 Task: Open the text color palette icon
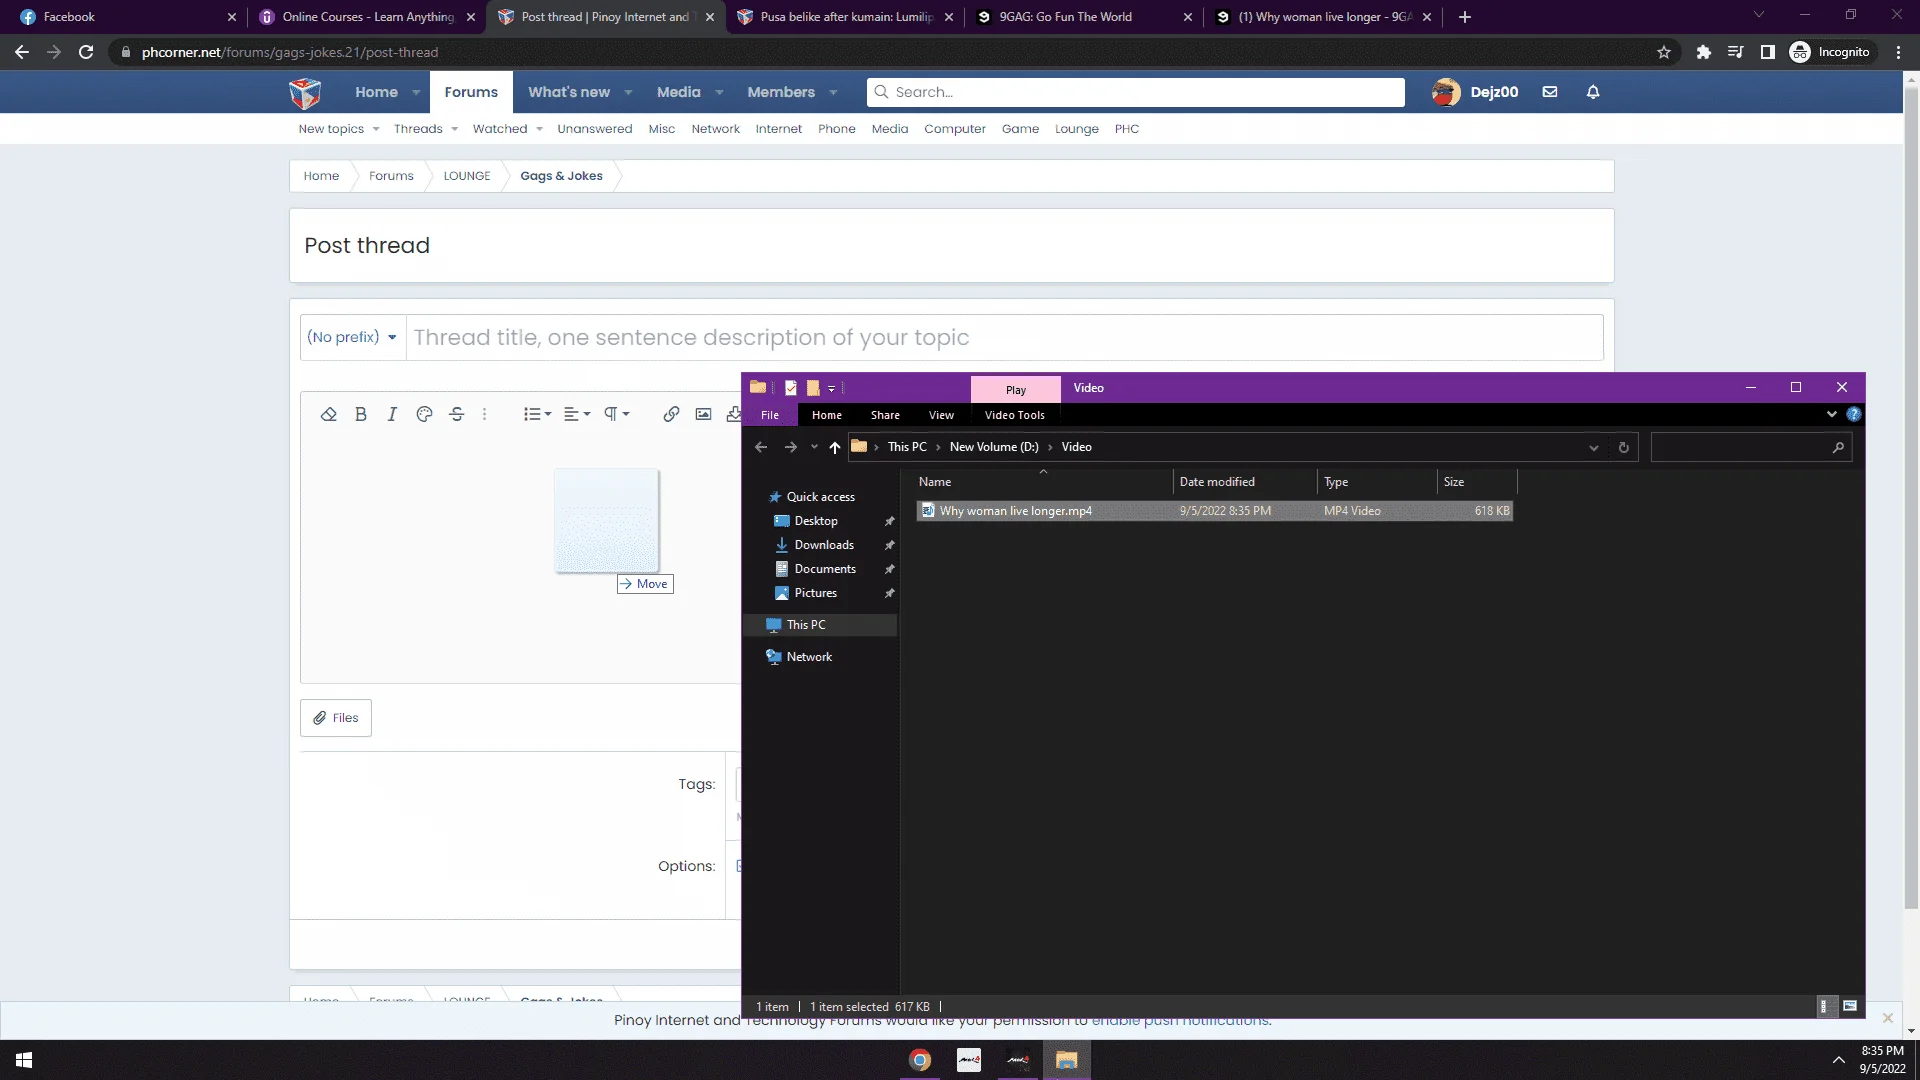[424, 414]
